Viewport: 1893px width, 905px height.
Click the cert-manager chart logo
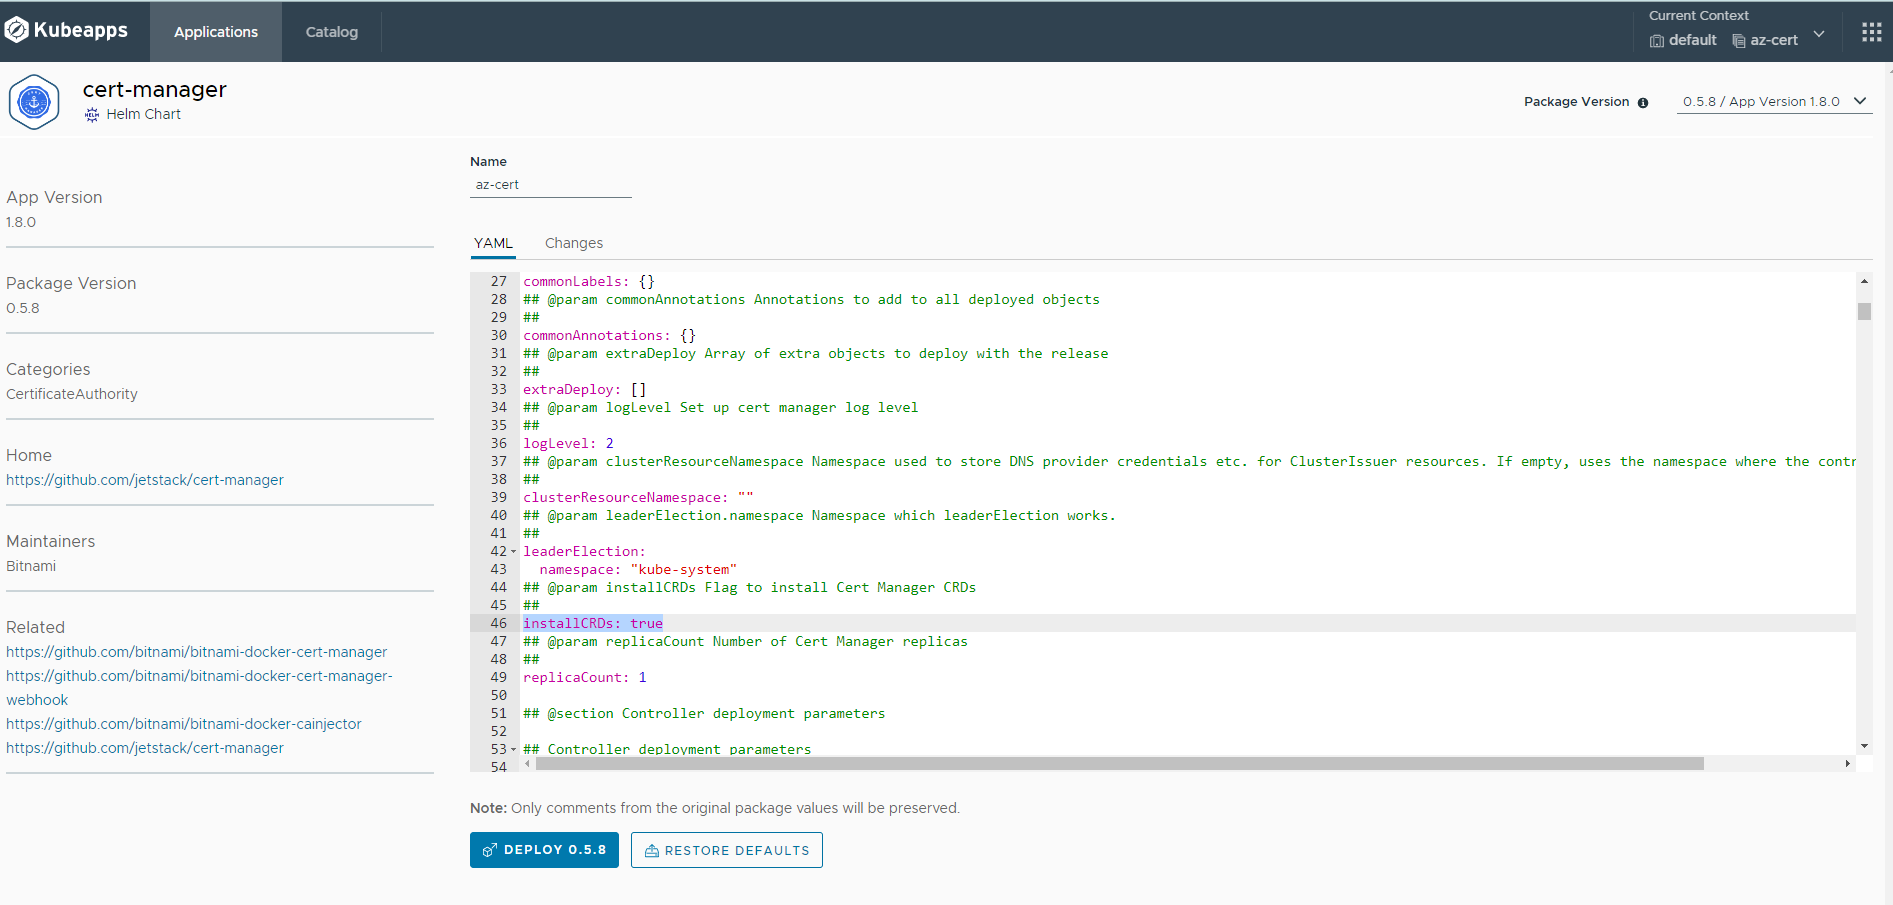(34, 102)
